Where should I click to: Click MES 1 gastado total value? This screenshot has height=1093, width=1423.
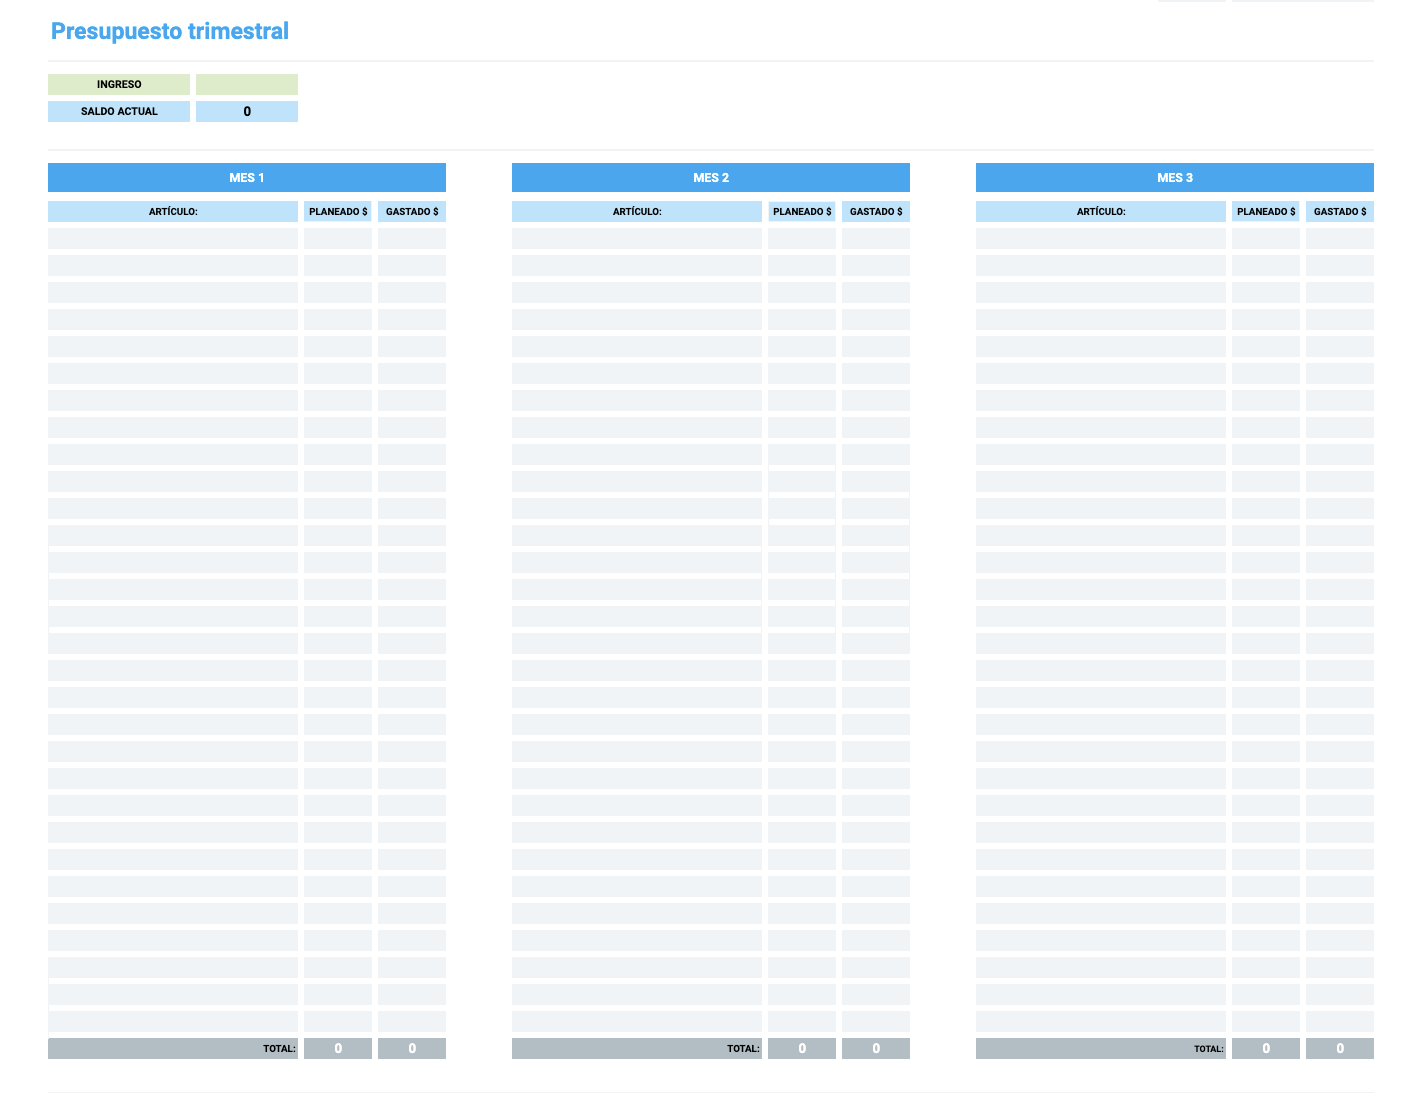pos(412,1048)
